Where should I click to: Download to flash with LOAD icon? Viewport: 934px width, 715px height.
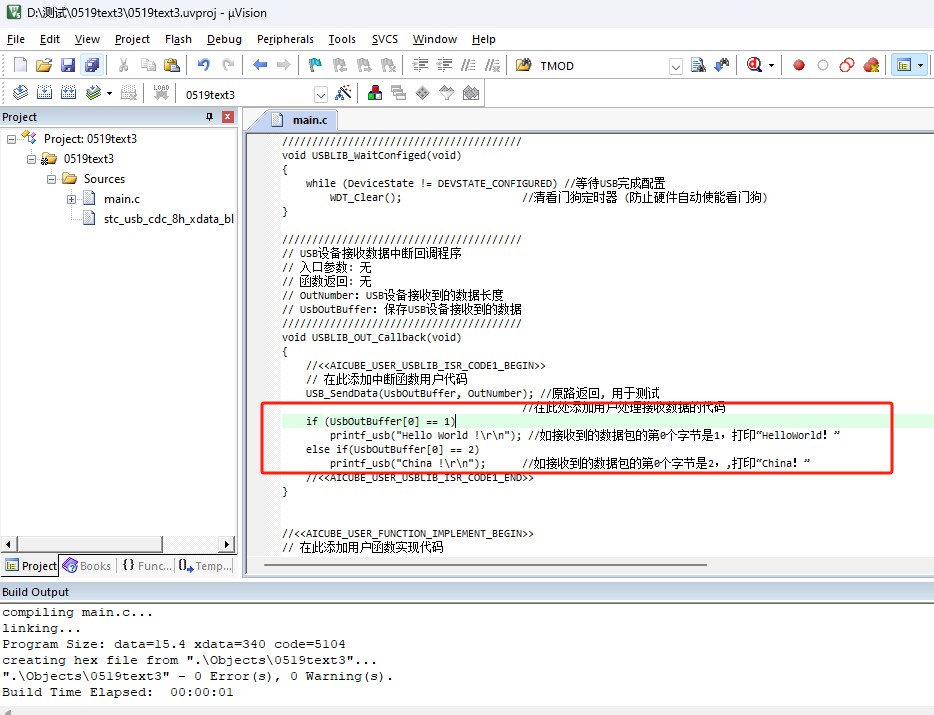point(161,92)
